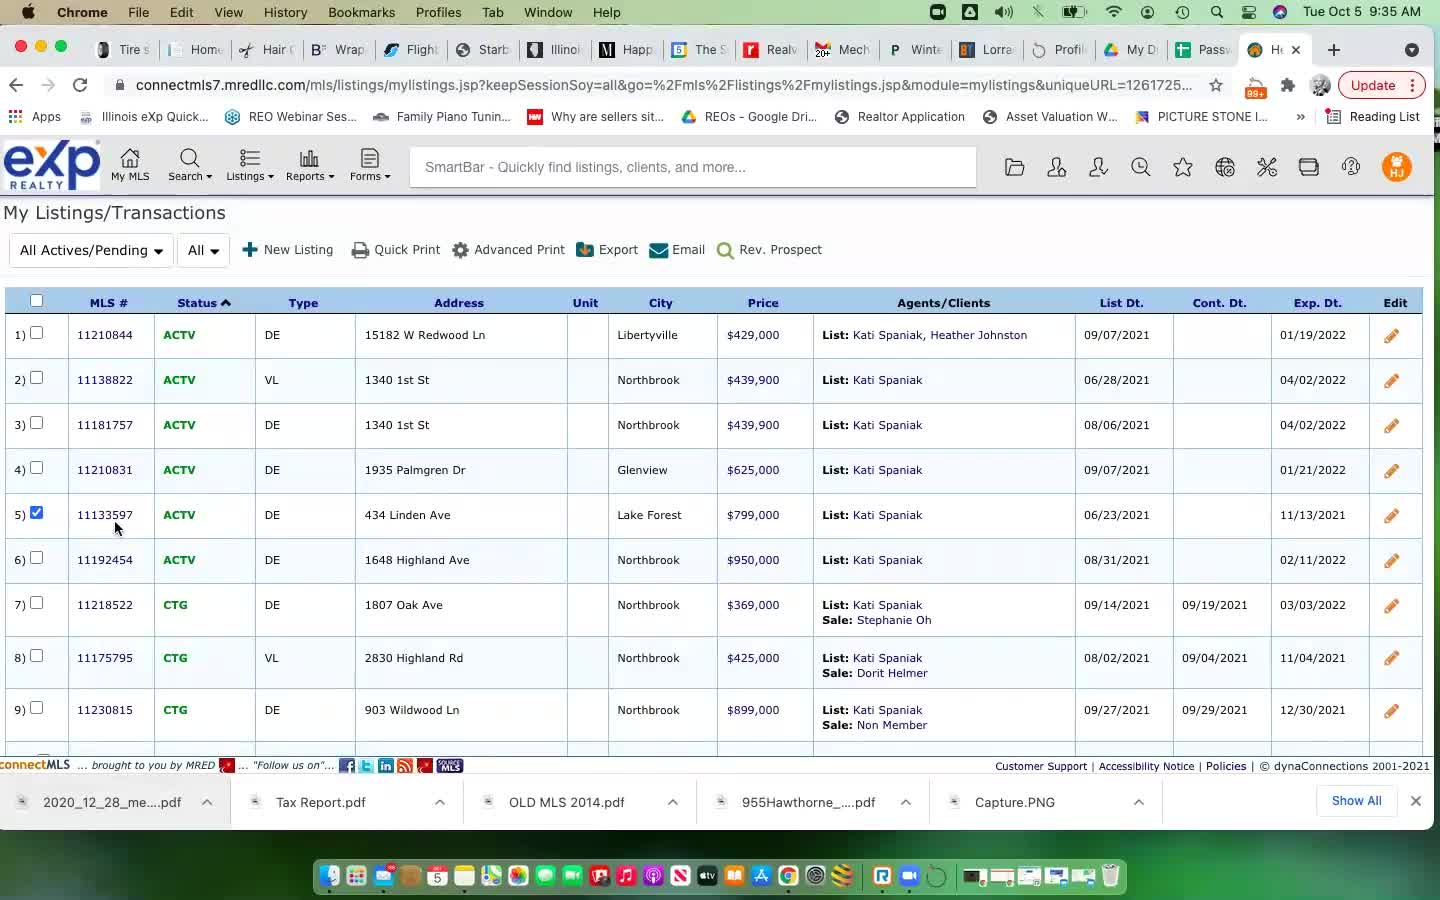Open MLS number 11210844 link

(105, 335)
